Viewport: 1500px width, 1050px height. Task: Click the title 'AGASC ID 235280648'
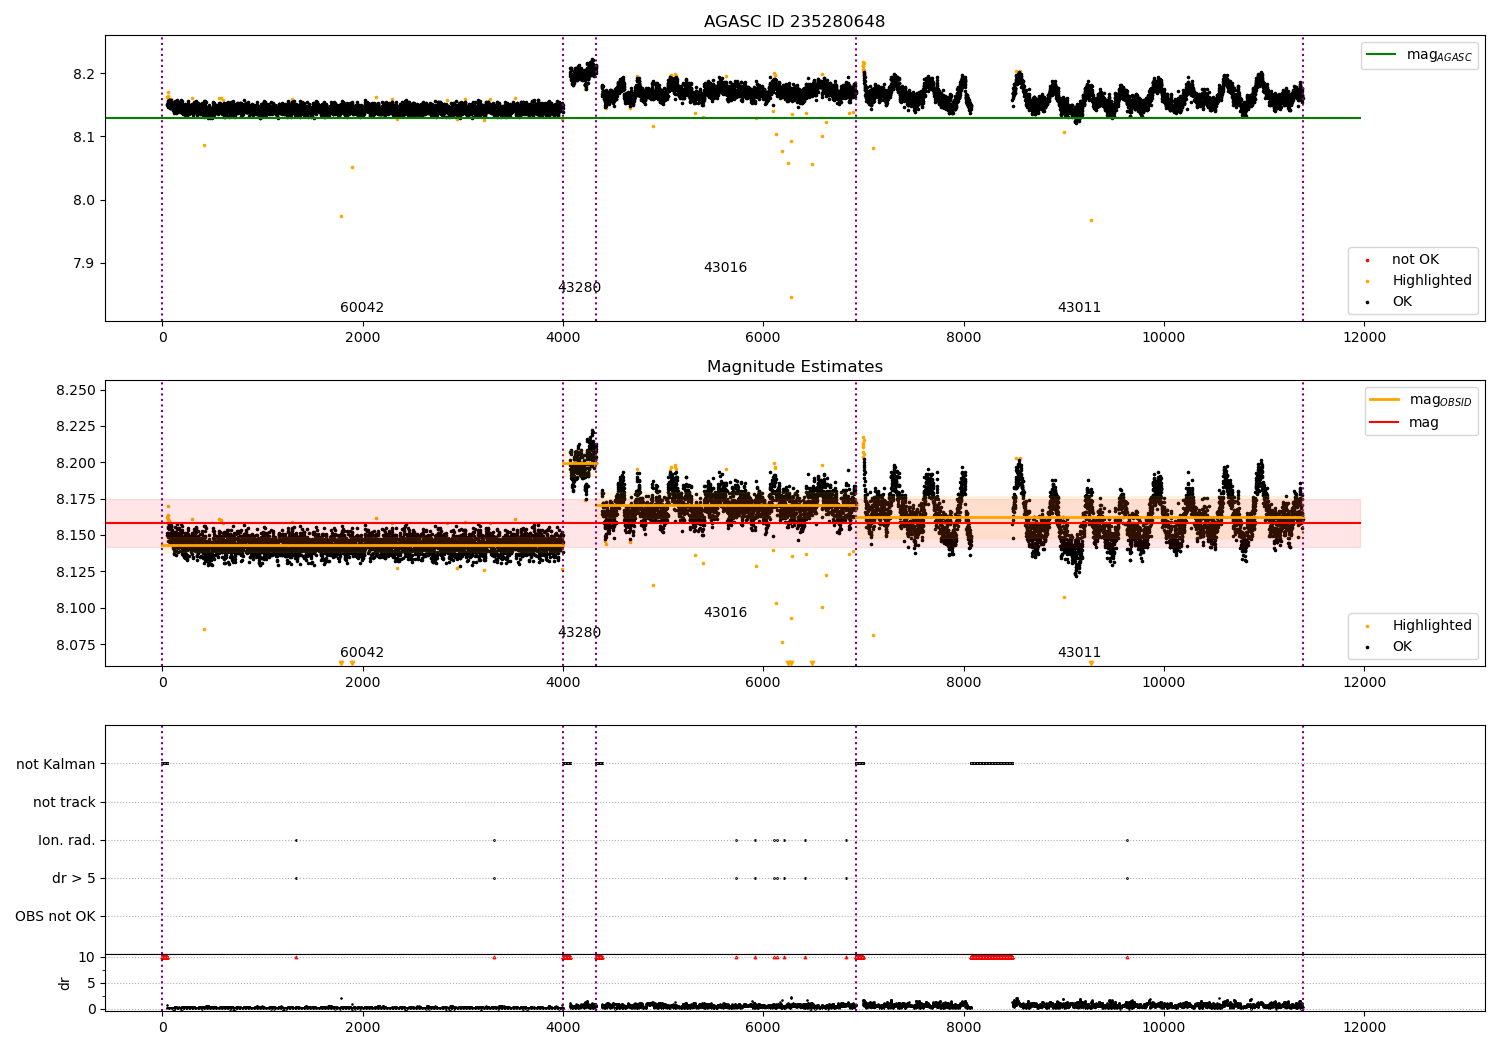point(794,22)
